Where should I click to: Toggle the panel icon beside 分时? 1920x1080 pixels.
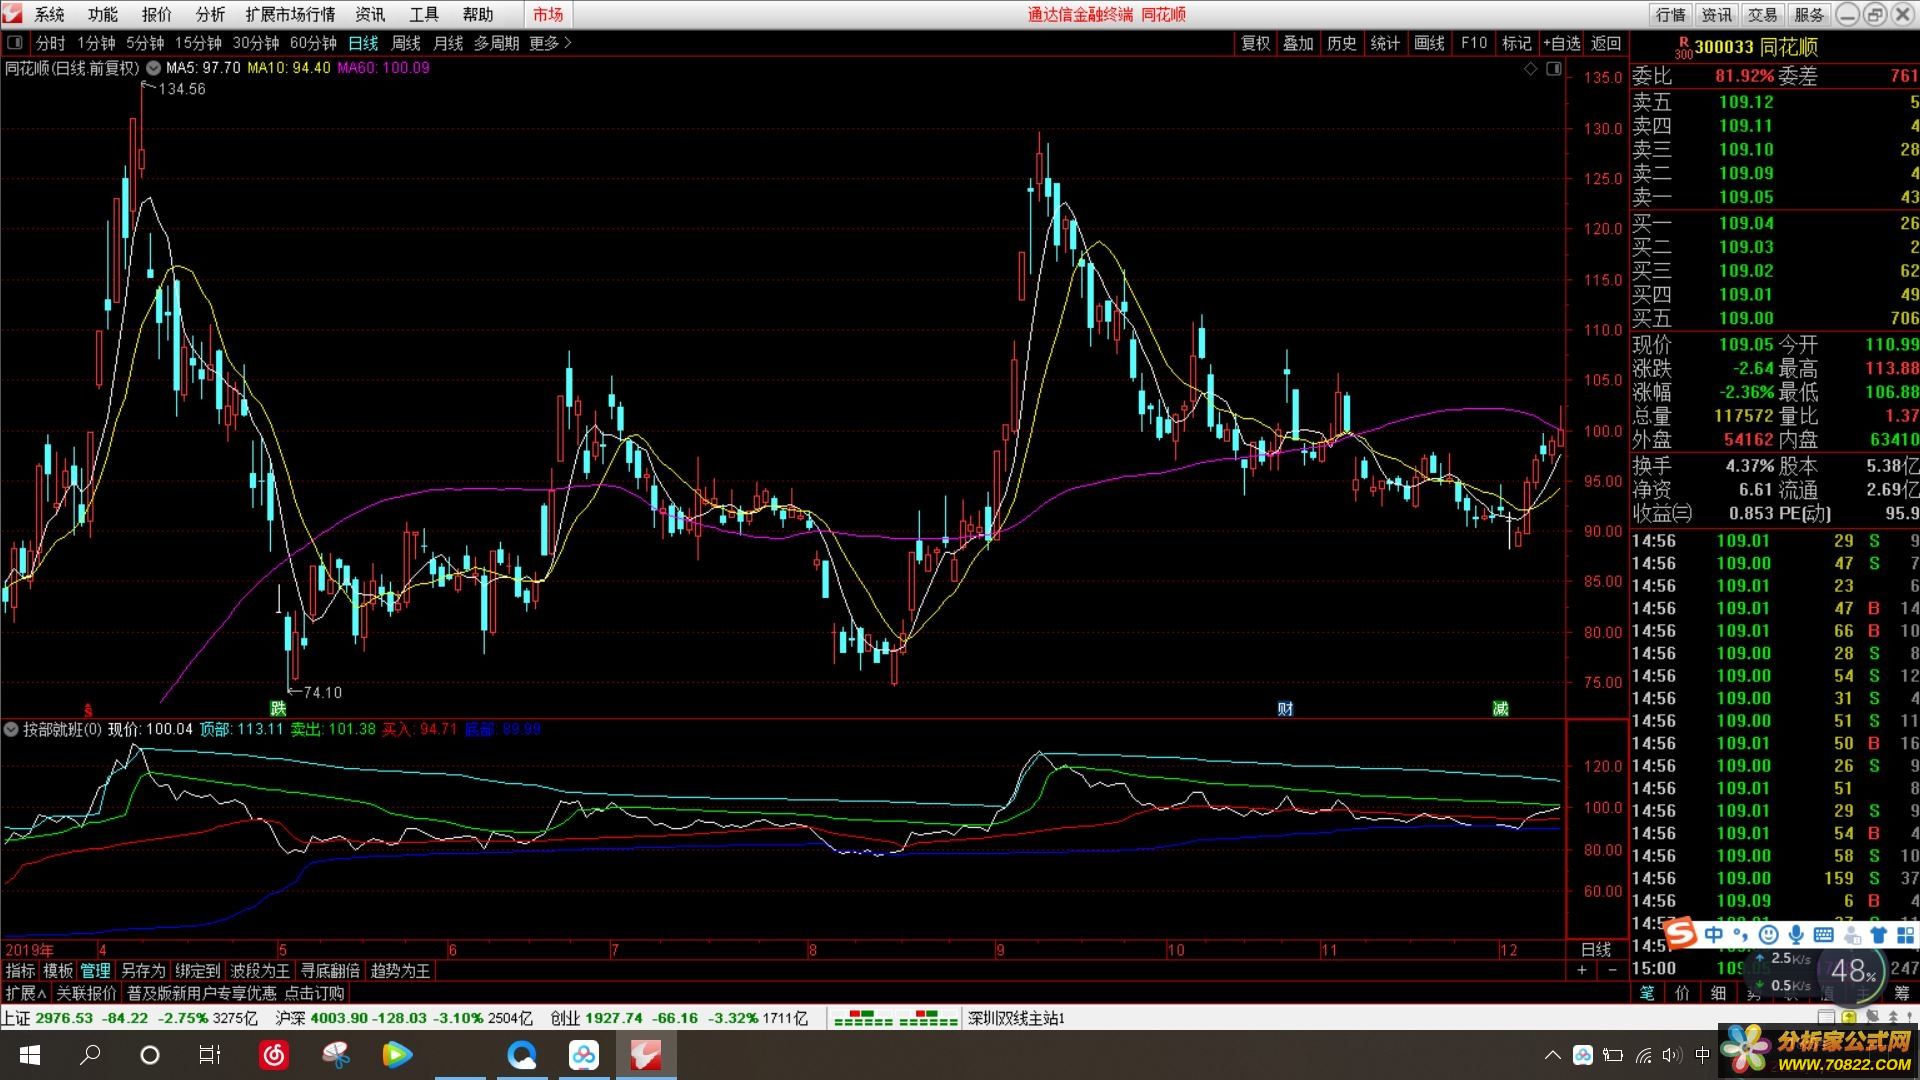pos(15,43)
